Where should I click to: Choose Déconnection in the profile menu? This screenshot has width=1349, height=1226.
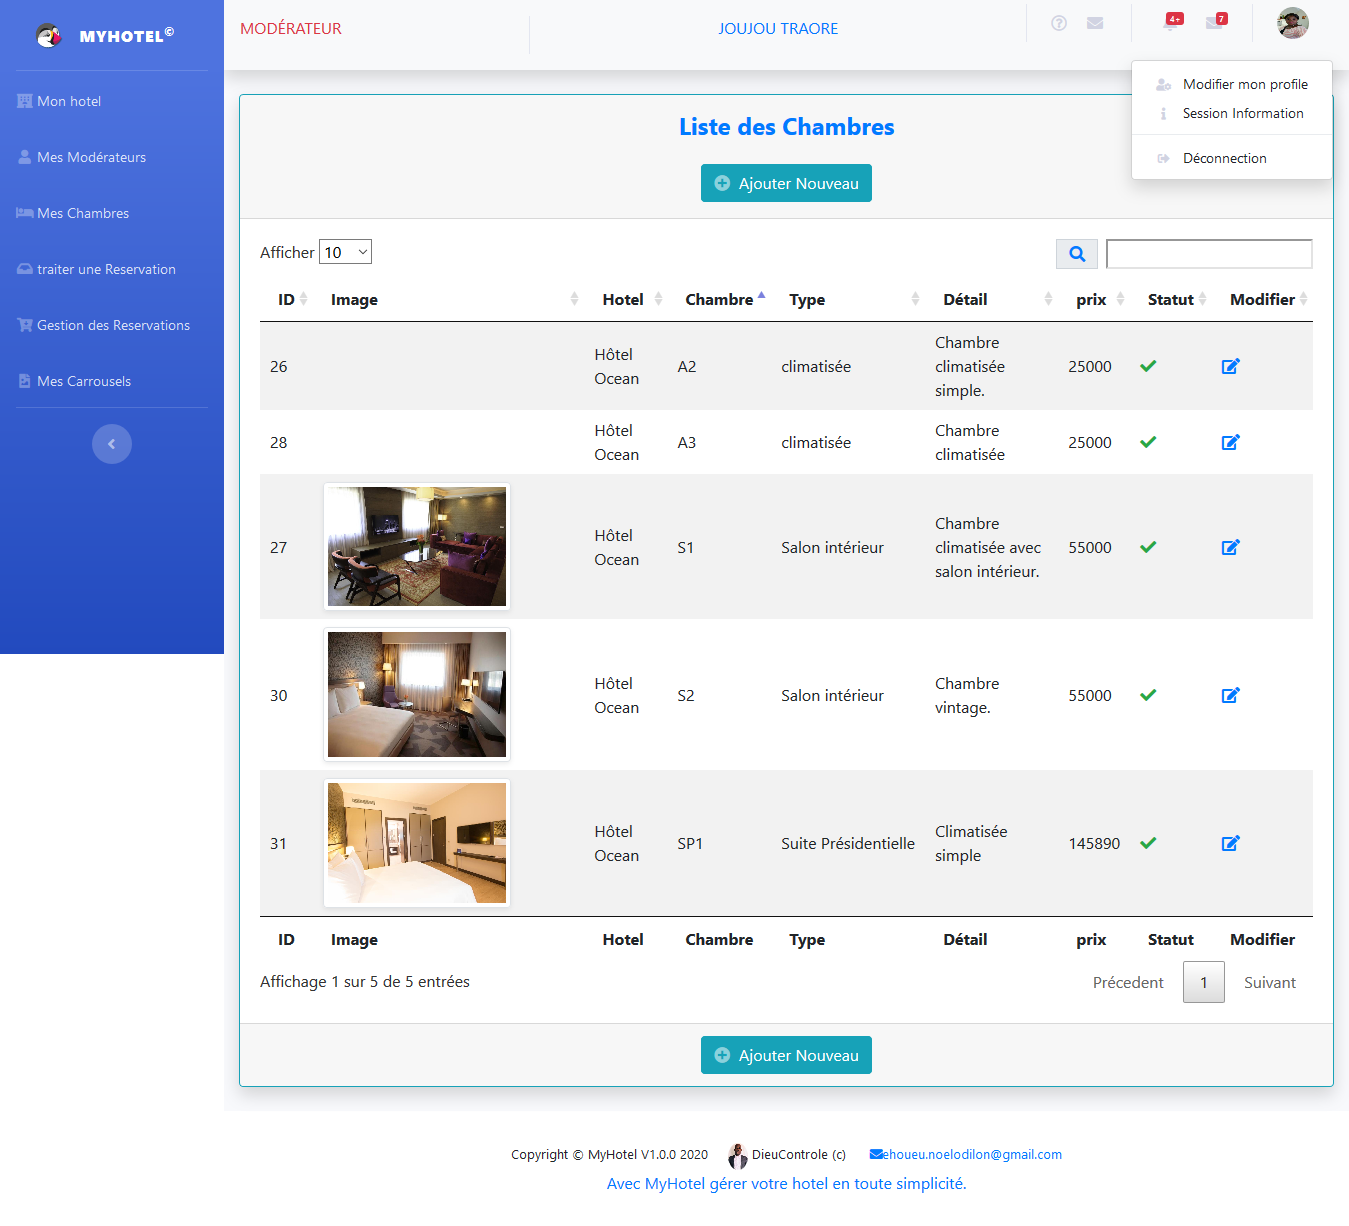1224,157
